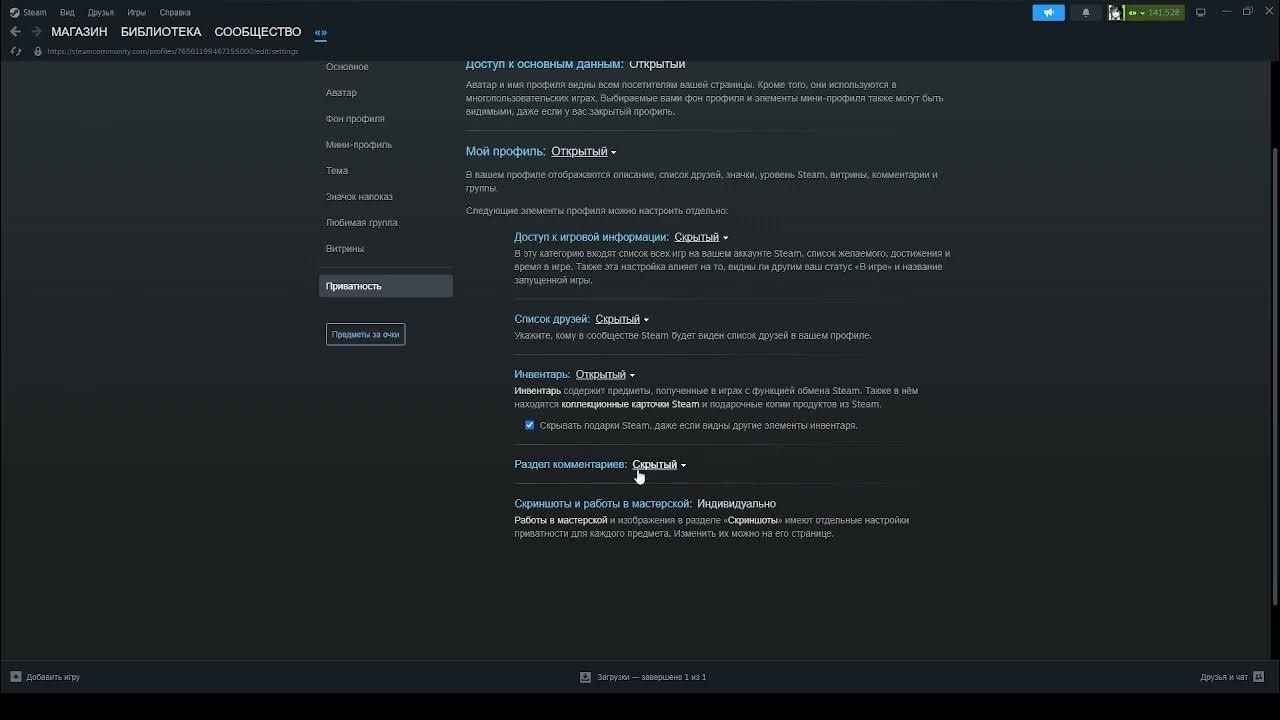Click коллекционные карточки Steam text
This screenshot has height=720, width=1280.
pyautogui.click(x=630, y=405)
